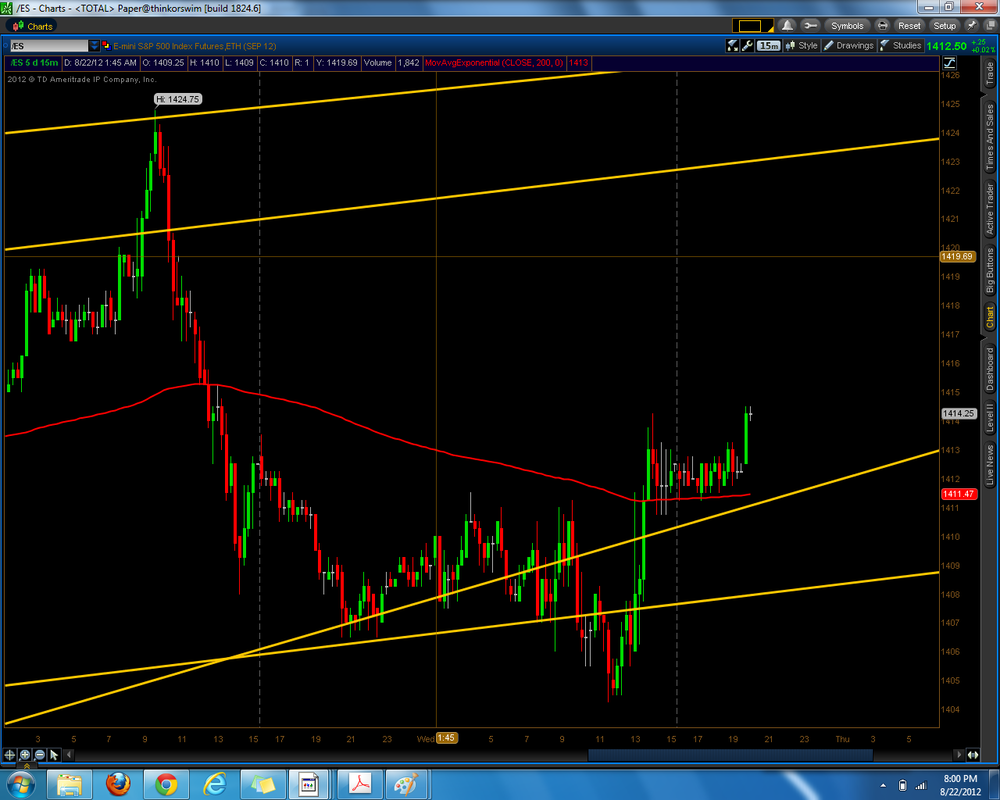Click the colored link squares icon beside symbol

coord(105,46)
